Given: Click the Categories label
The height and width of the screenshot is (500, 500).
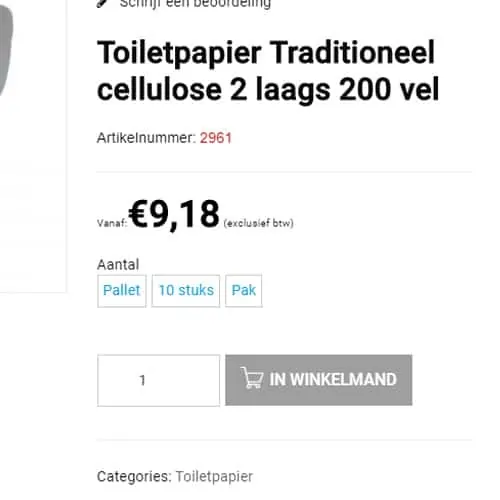Looking at the screenshot, I should (x=134, y=476).
